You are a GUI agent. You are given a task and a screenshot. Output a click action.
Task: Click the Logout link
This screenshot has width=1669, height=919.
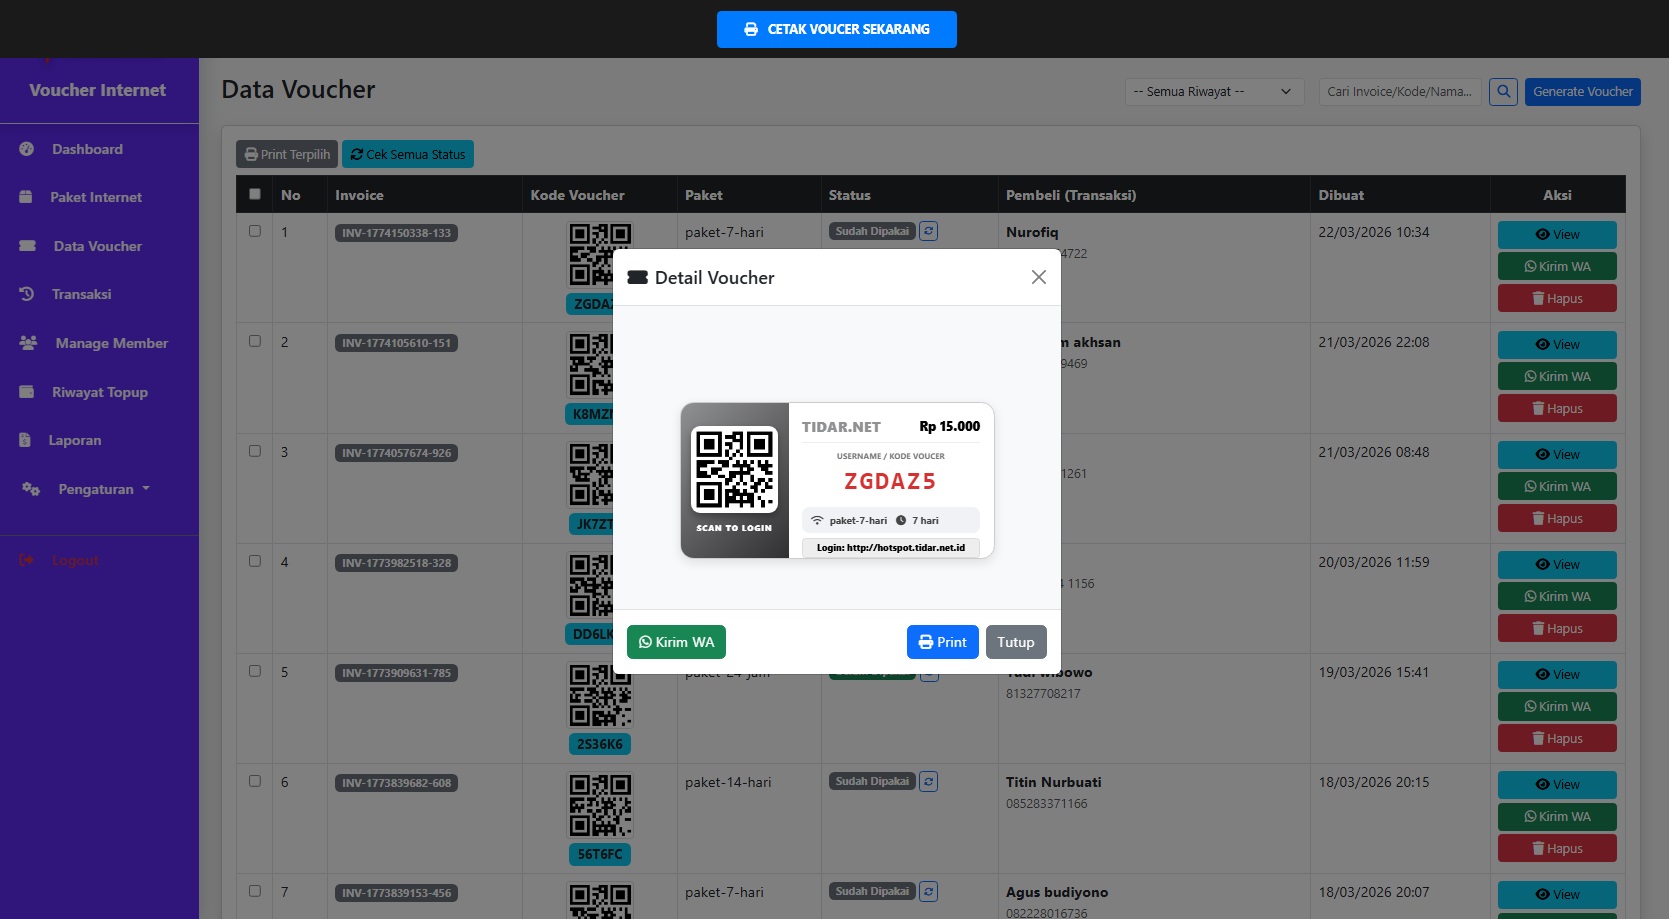click(x=75, y=560)
